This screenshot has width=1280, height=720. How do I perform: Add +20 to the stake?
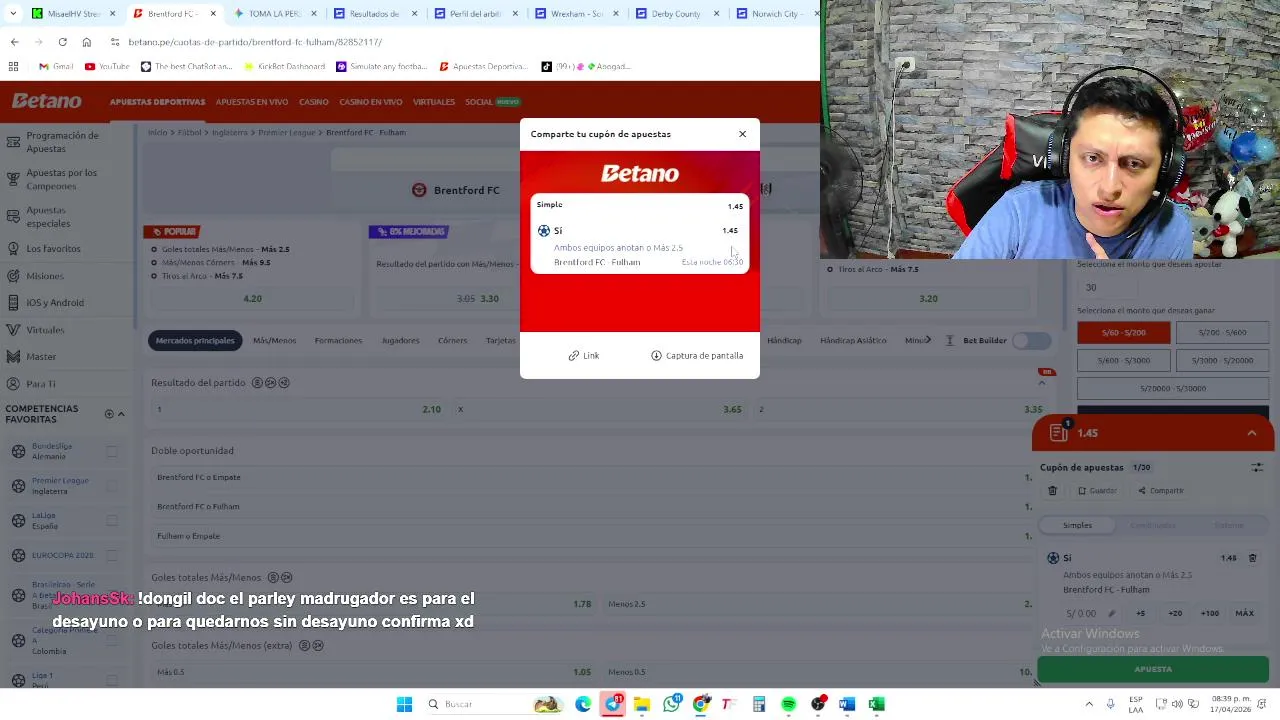[1175, 613]
